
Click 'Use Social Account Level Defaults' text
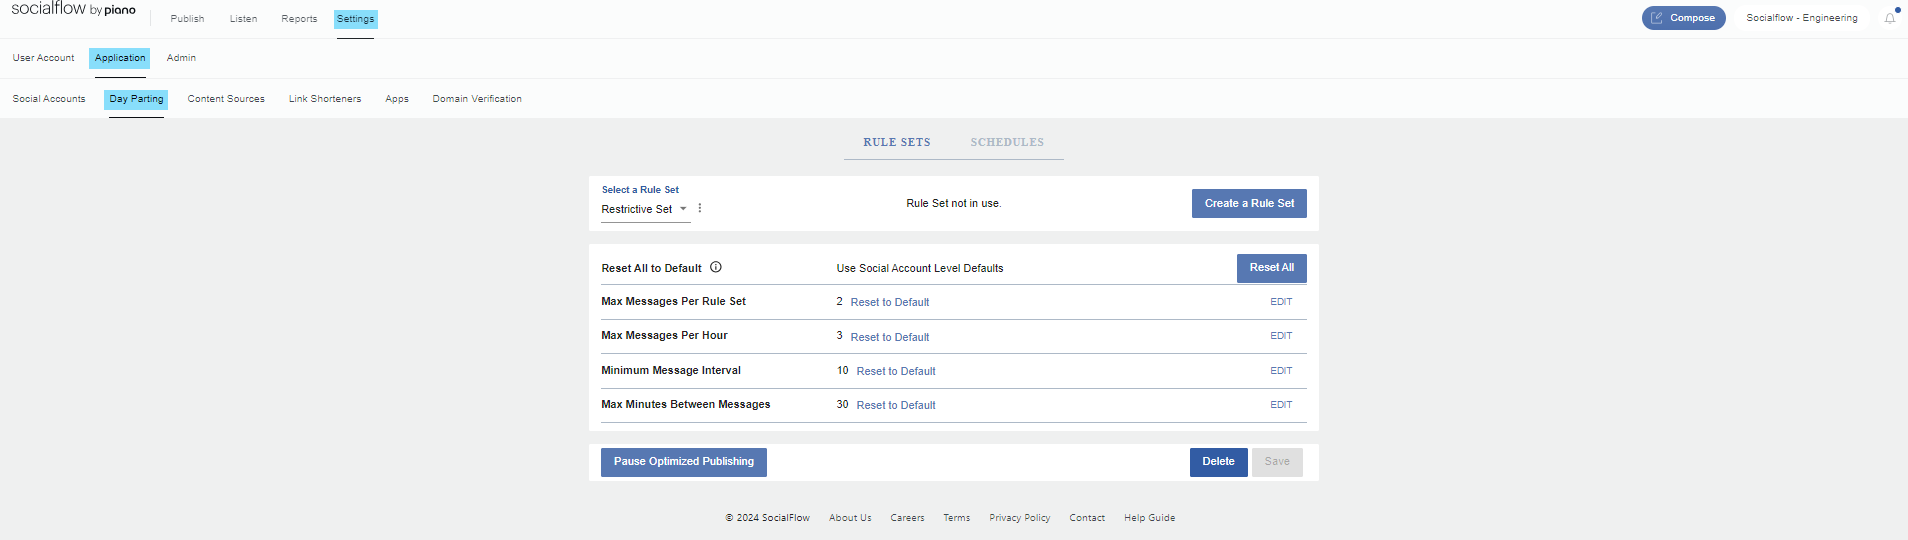(x=920, y=268)
